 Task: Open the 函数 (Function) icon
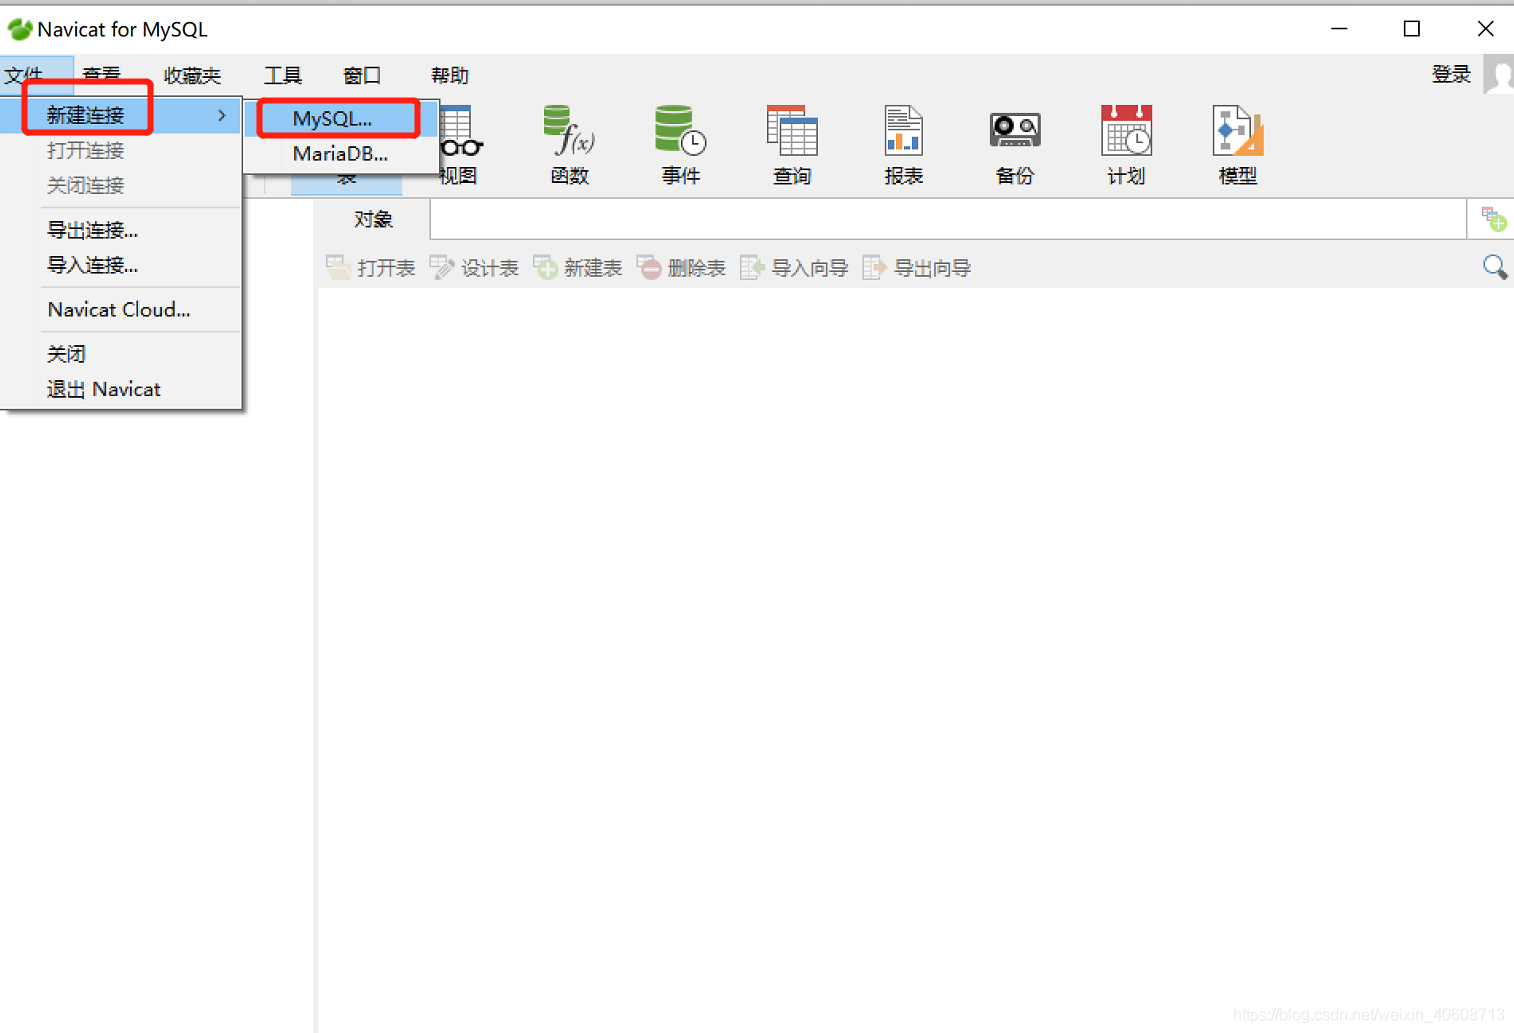[568, 143]
